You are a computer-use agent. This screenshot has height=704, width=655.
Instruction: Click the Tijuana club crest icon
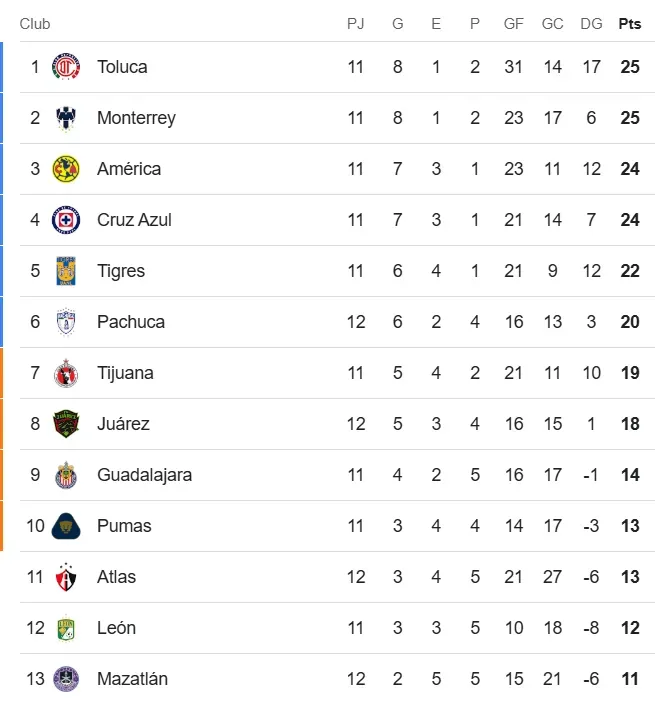coord(66,373)
